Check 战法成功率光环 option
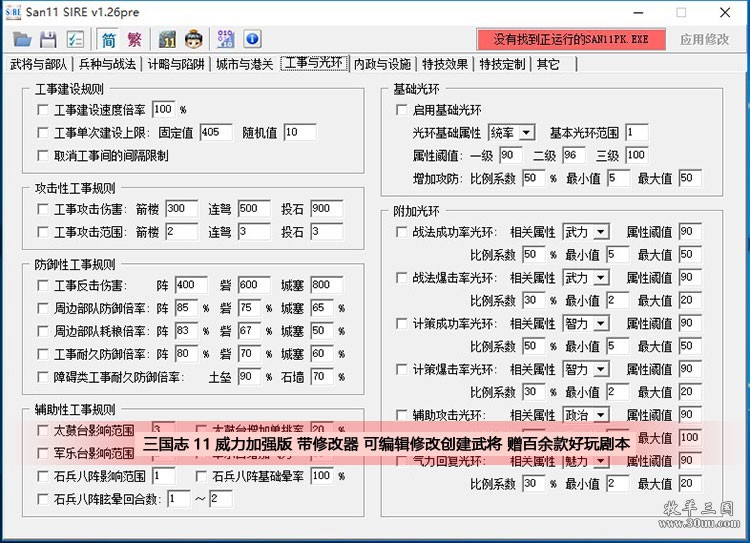Image resolution: width=750 pixels, height=543 pixels. click(x=401, y=232)
